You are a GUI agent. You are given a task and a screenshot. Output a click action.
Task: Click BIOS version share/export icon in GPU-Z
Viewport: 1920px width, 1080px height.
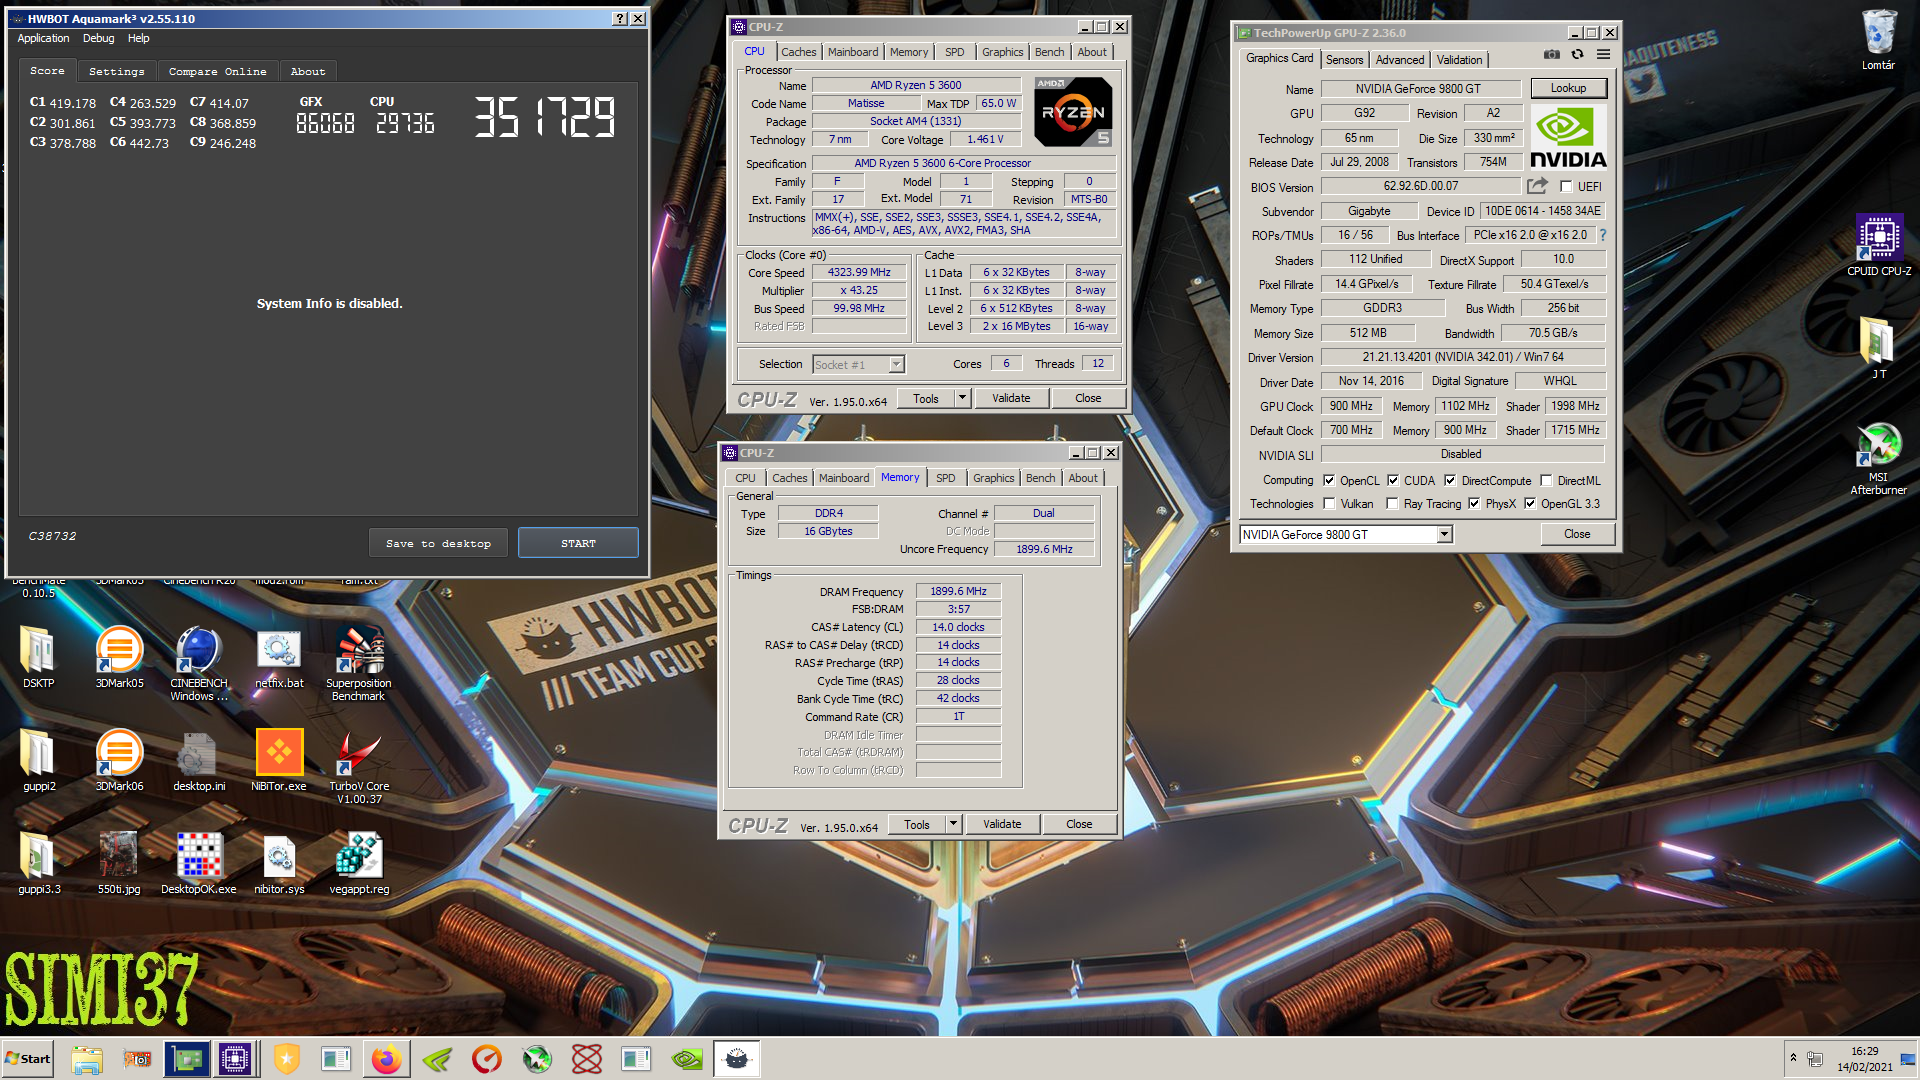(1537, 186)
